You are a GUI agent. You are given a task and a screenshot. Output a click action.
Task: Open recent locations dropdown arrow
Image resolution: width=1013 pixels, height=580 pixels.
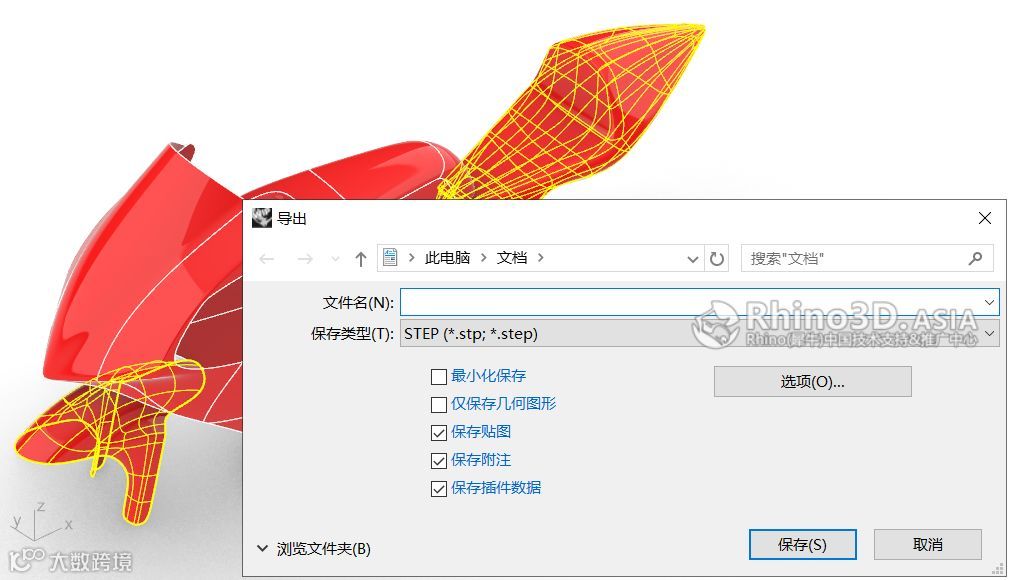(335, 259)
